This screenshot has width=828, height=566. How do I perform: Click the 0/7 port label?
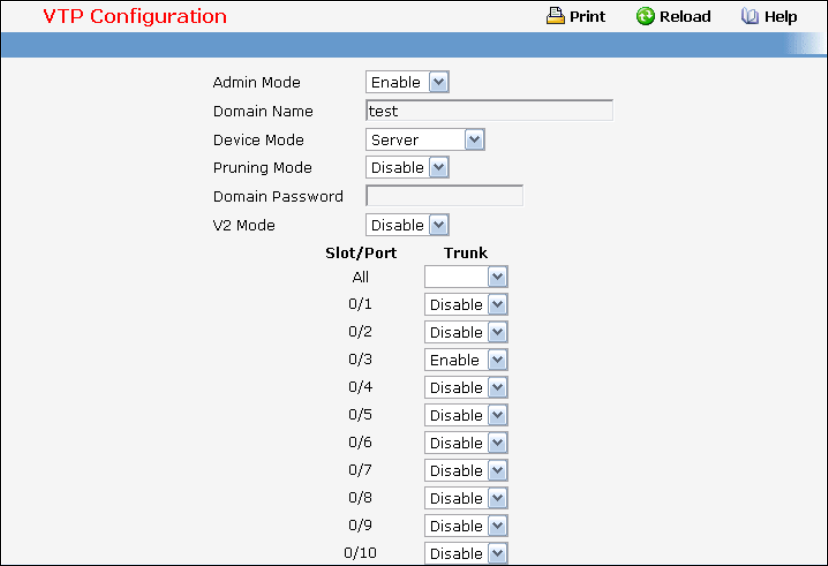tap(360, 470)
